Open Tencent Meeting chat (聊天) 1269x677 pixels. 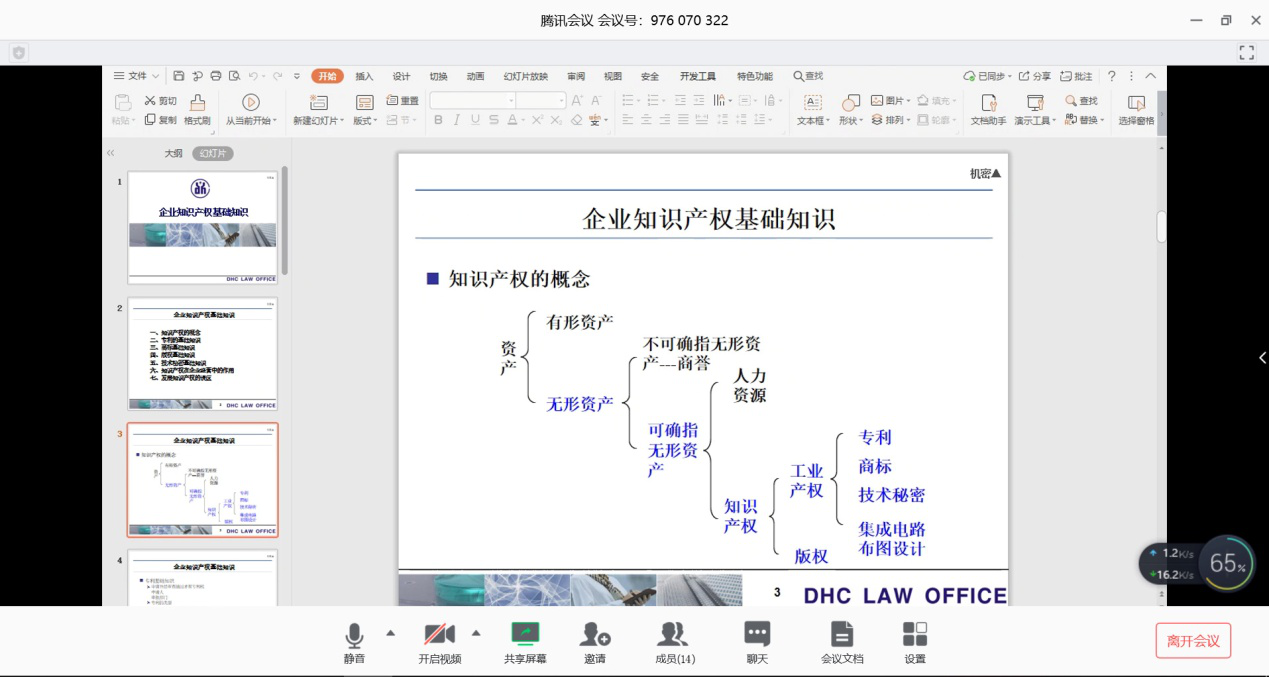coord(757,642)
